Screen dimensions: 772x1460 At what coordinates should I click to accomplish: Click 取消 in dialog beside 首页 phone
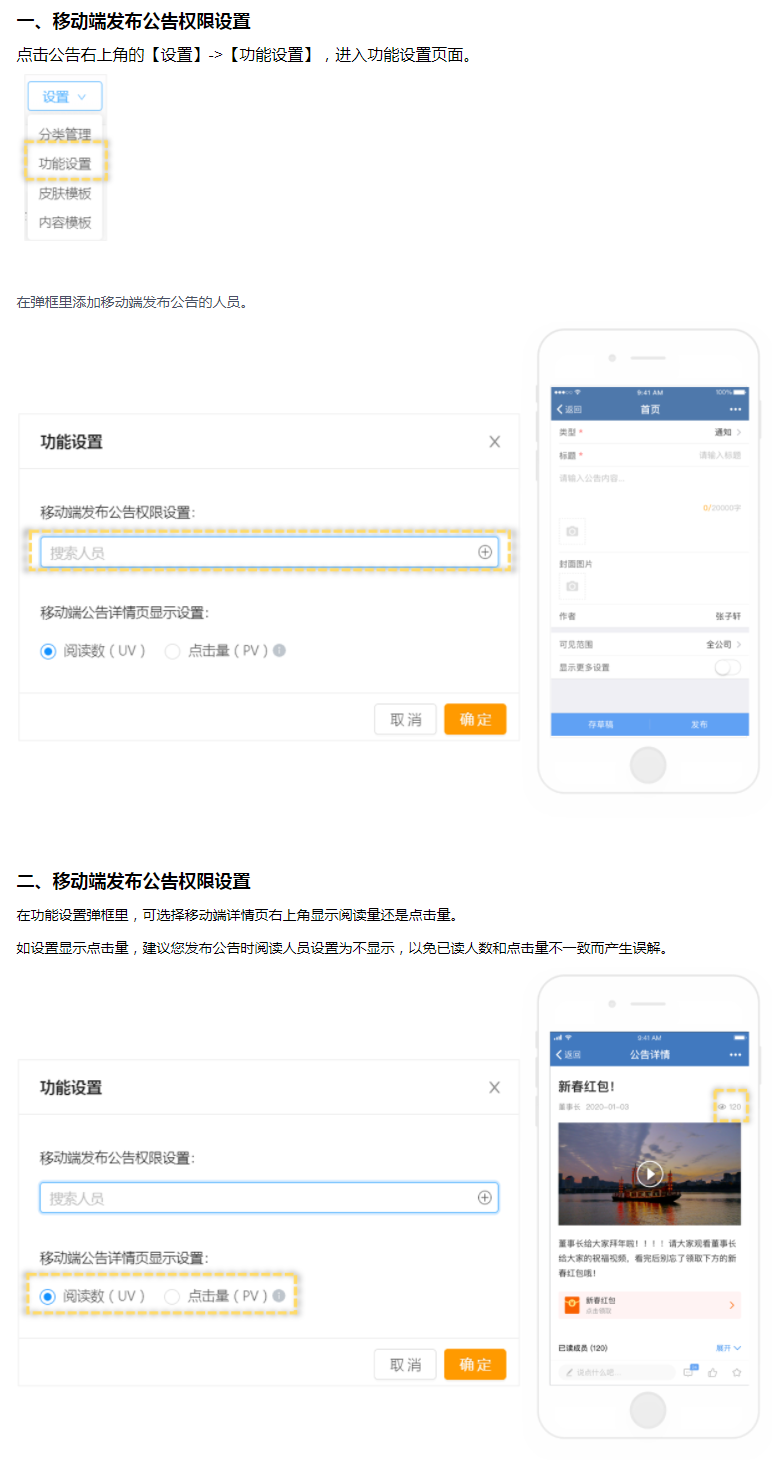(405, 719)
